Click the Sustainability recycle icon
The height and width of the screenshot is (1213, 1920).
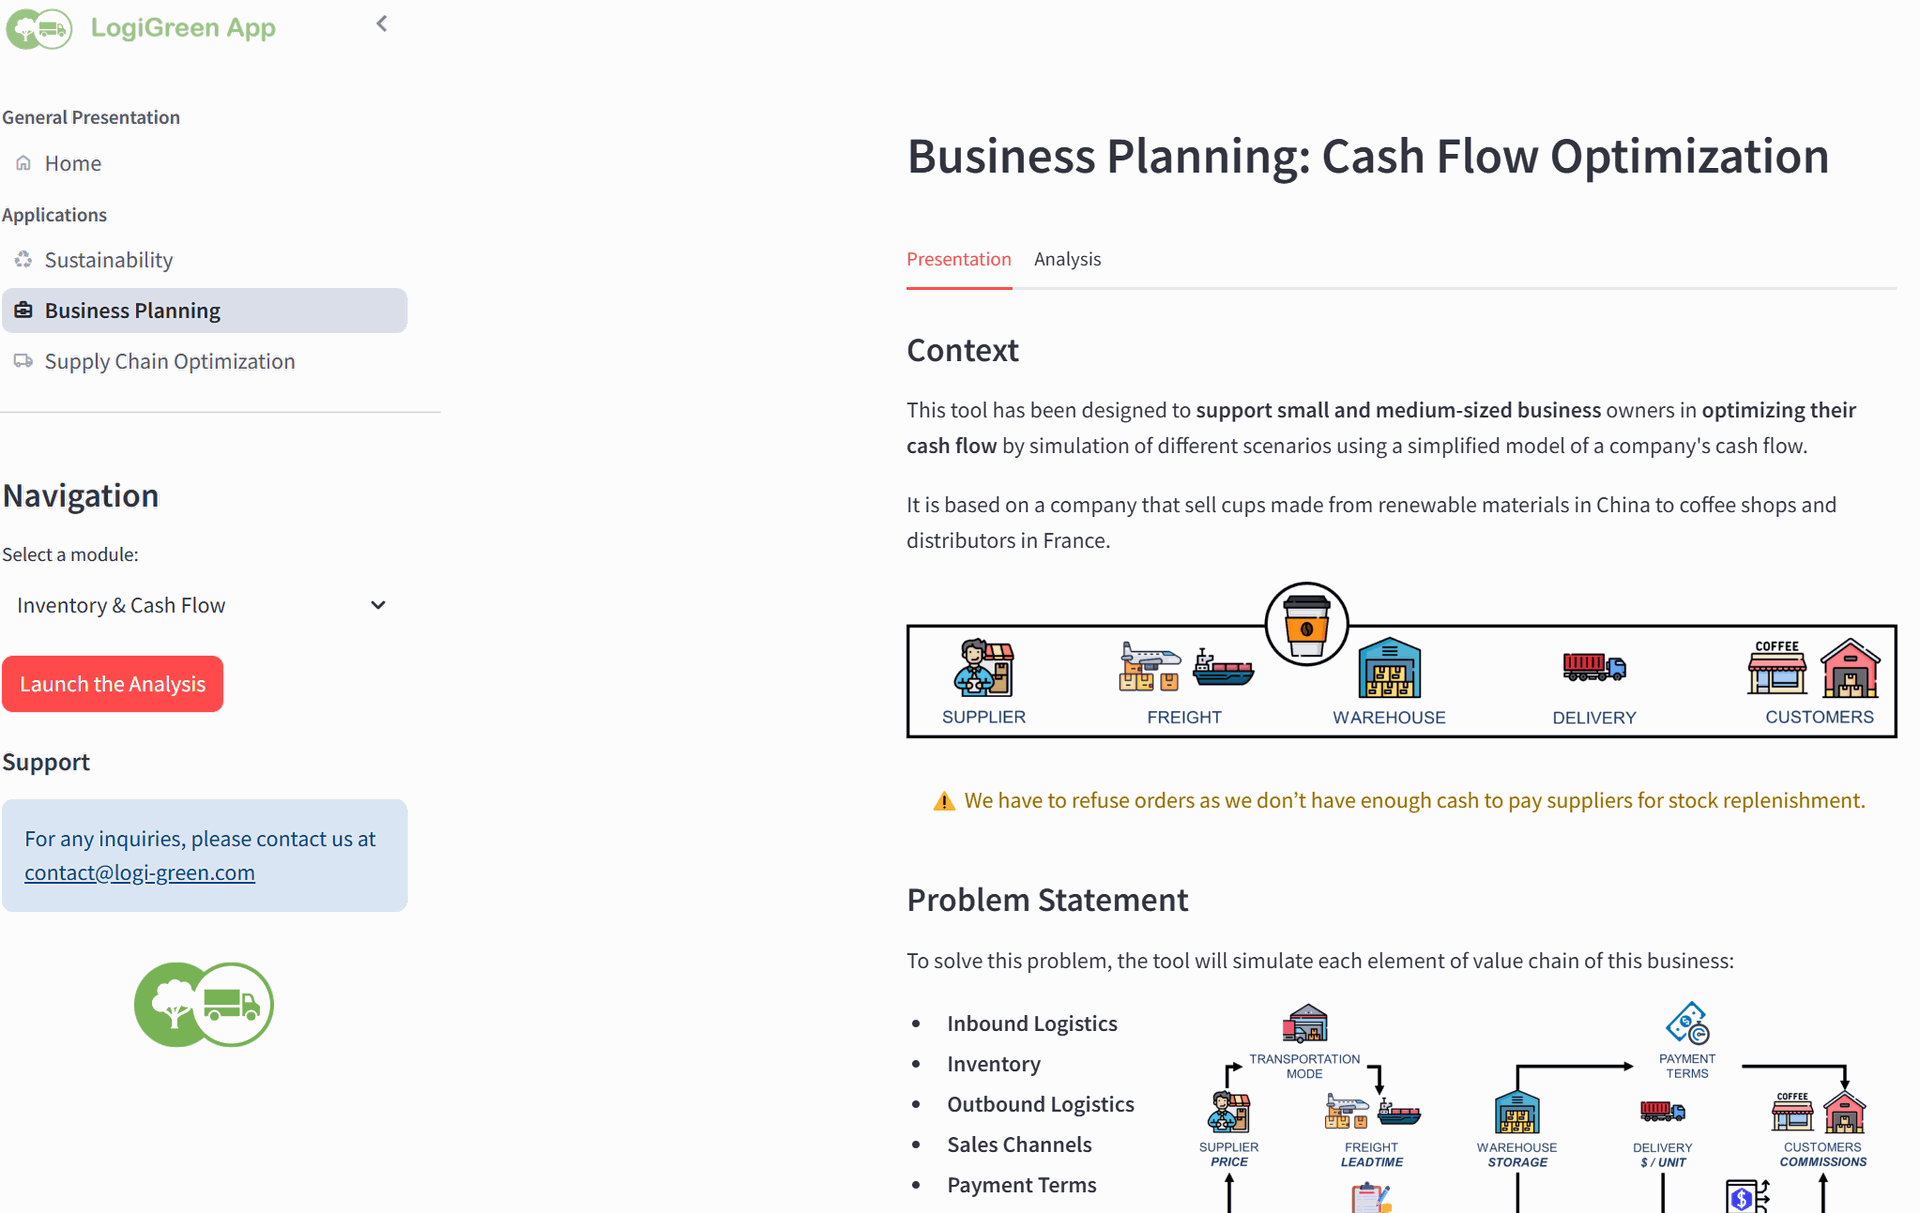click(23, 260)
